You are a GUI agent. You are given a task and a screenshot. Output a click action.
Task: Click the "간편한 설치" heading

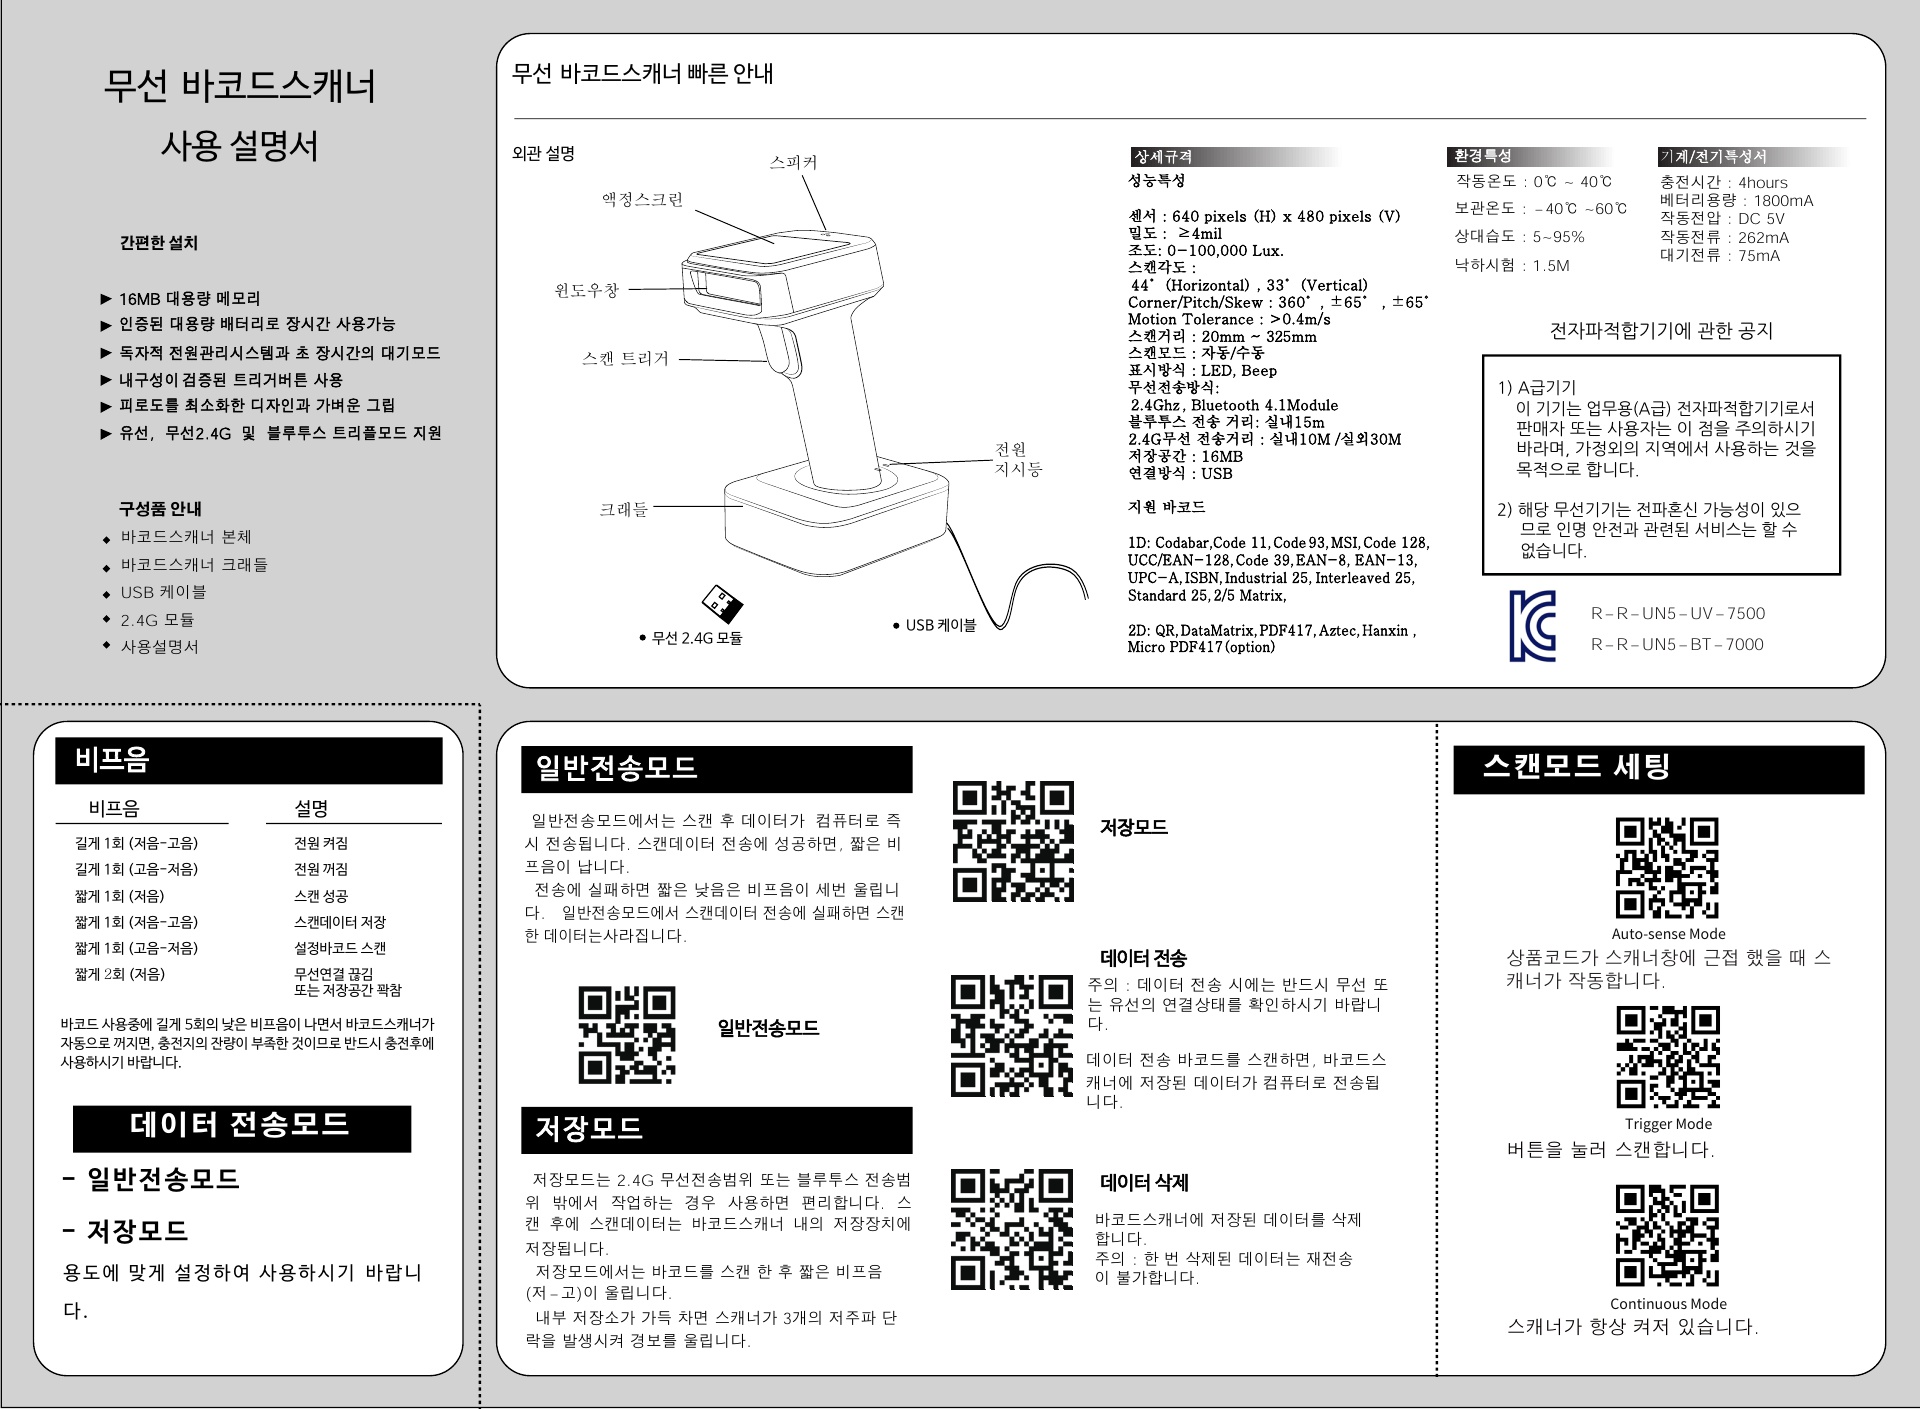[x=159, y=243]
